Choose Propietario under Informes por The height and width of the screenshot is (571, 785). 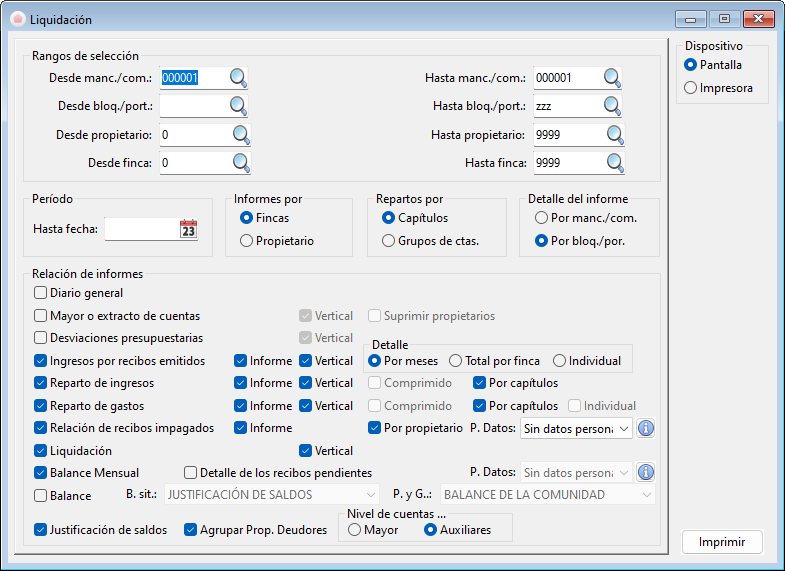pyautogui.click(x=246, y=241)
